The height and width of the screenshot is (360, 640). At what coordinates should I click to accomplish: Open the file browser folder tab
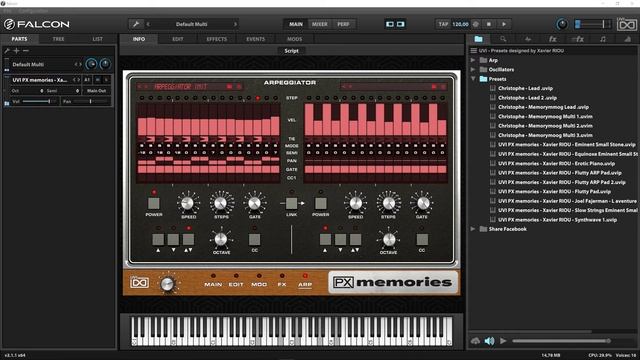[x=478, y=39]
